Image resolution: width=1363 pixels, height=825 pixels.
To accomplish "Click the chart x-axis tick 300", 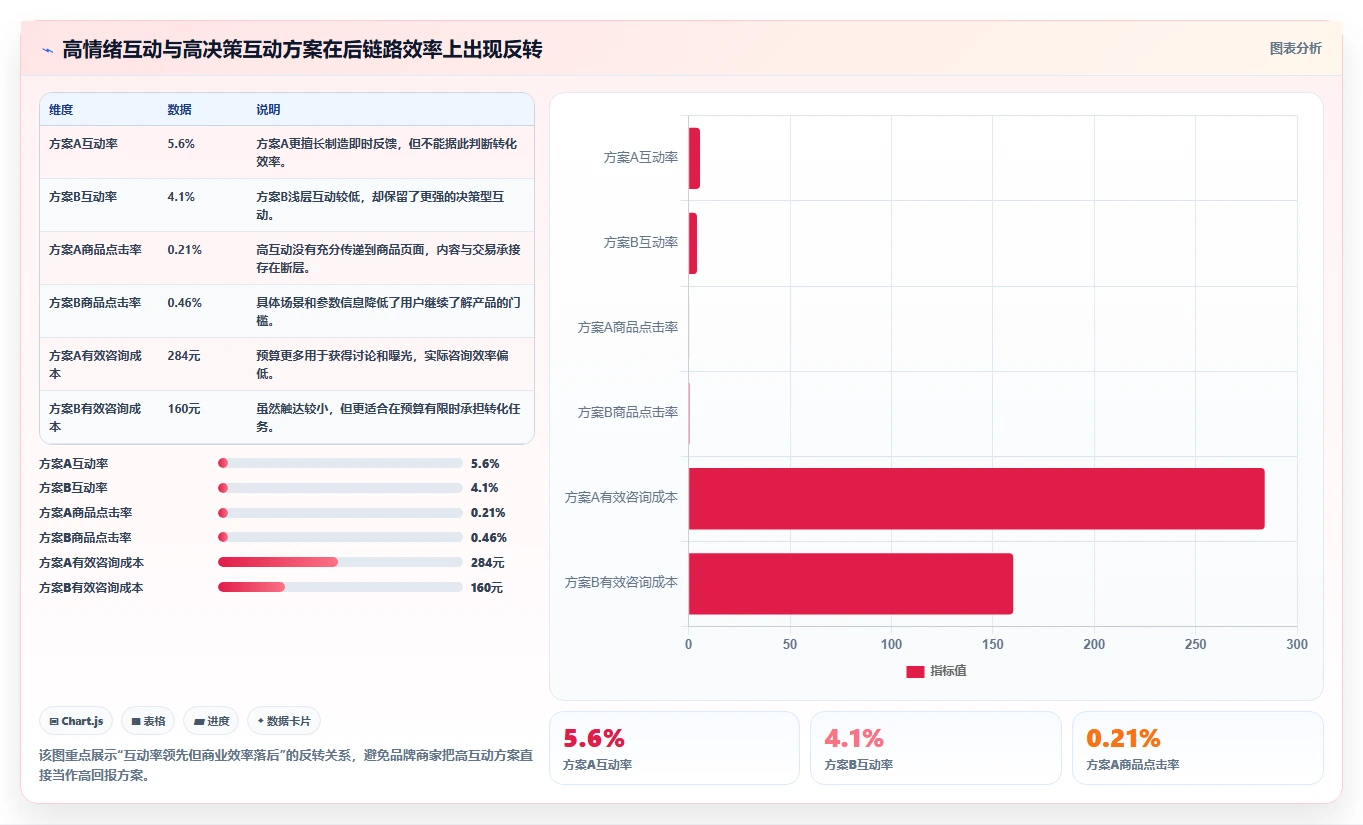I will [x=1297, y=645].
